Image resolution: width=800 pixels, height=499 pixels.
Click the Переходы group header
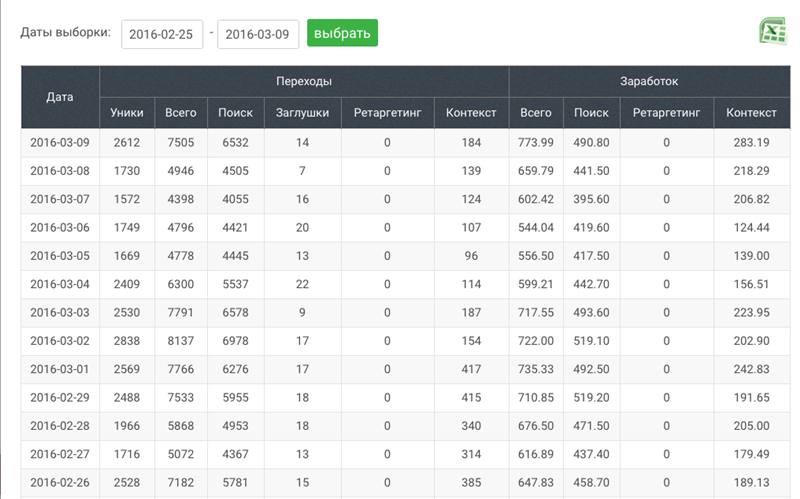[304, 81]
